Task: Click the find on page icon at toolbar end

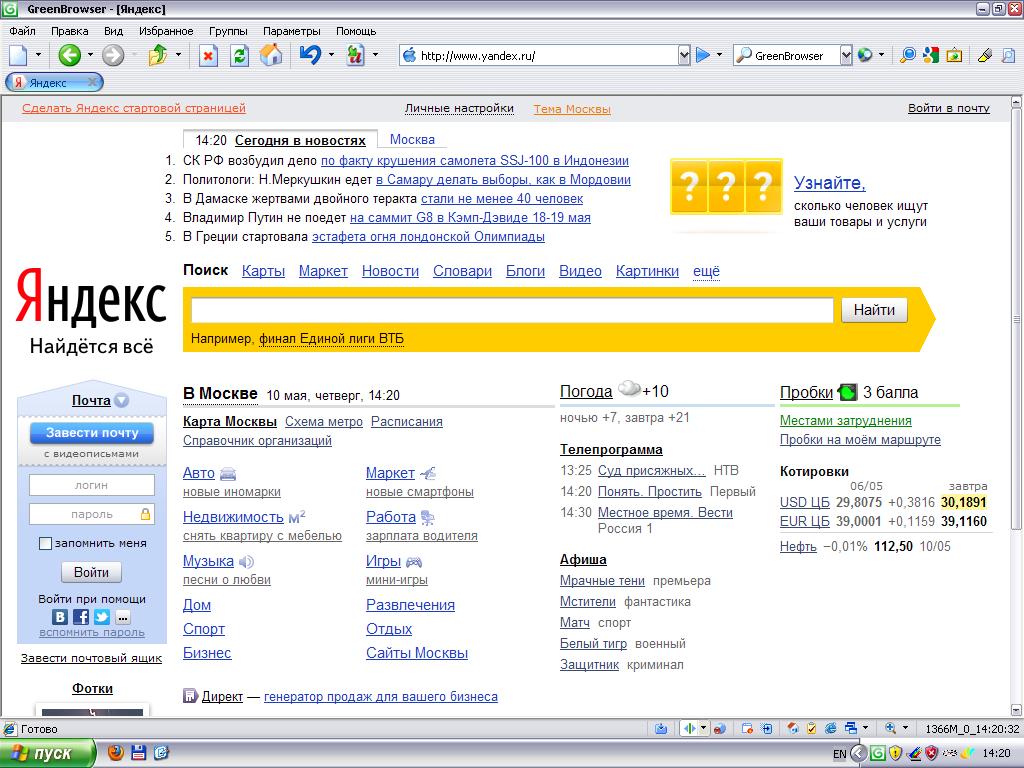Action: [1008, 56]
